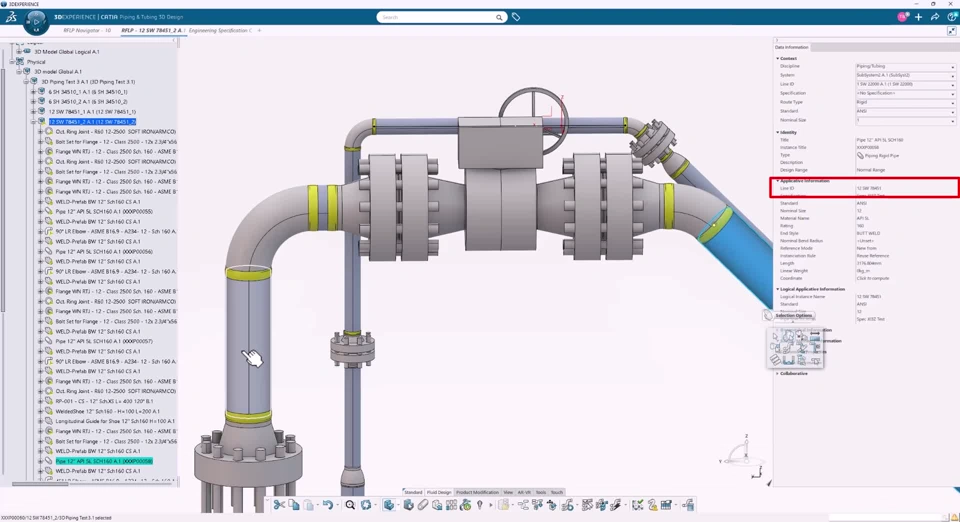Click the arrow pointer icon in Selection Options palette
This screenshot has height=522, width=960.
[x=775, y=336]
